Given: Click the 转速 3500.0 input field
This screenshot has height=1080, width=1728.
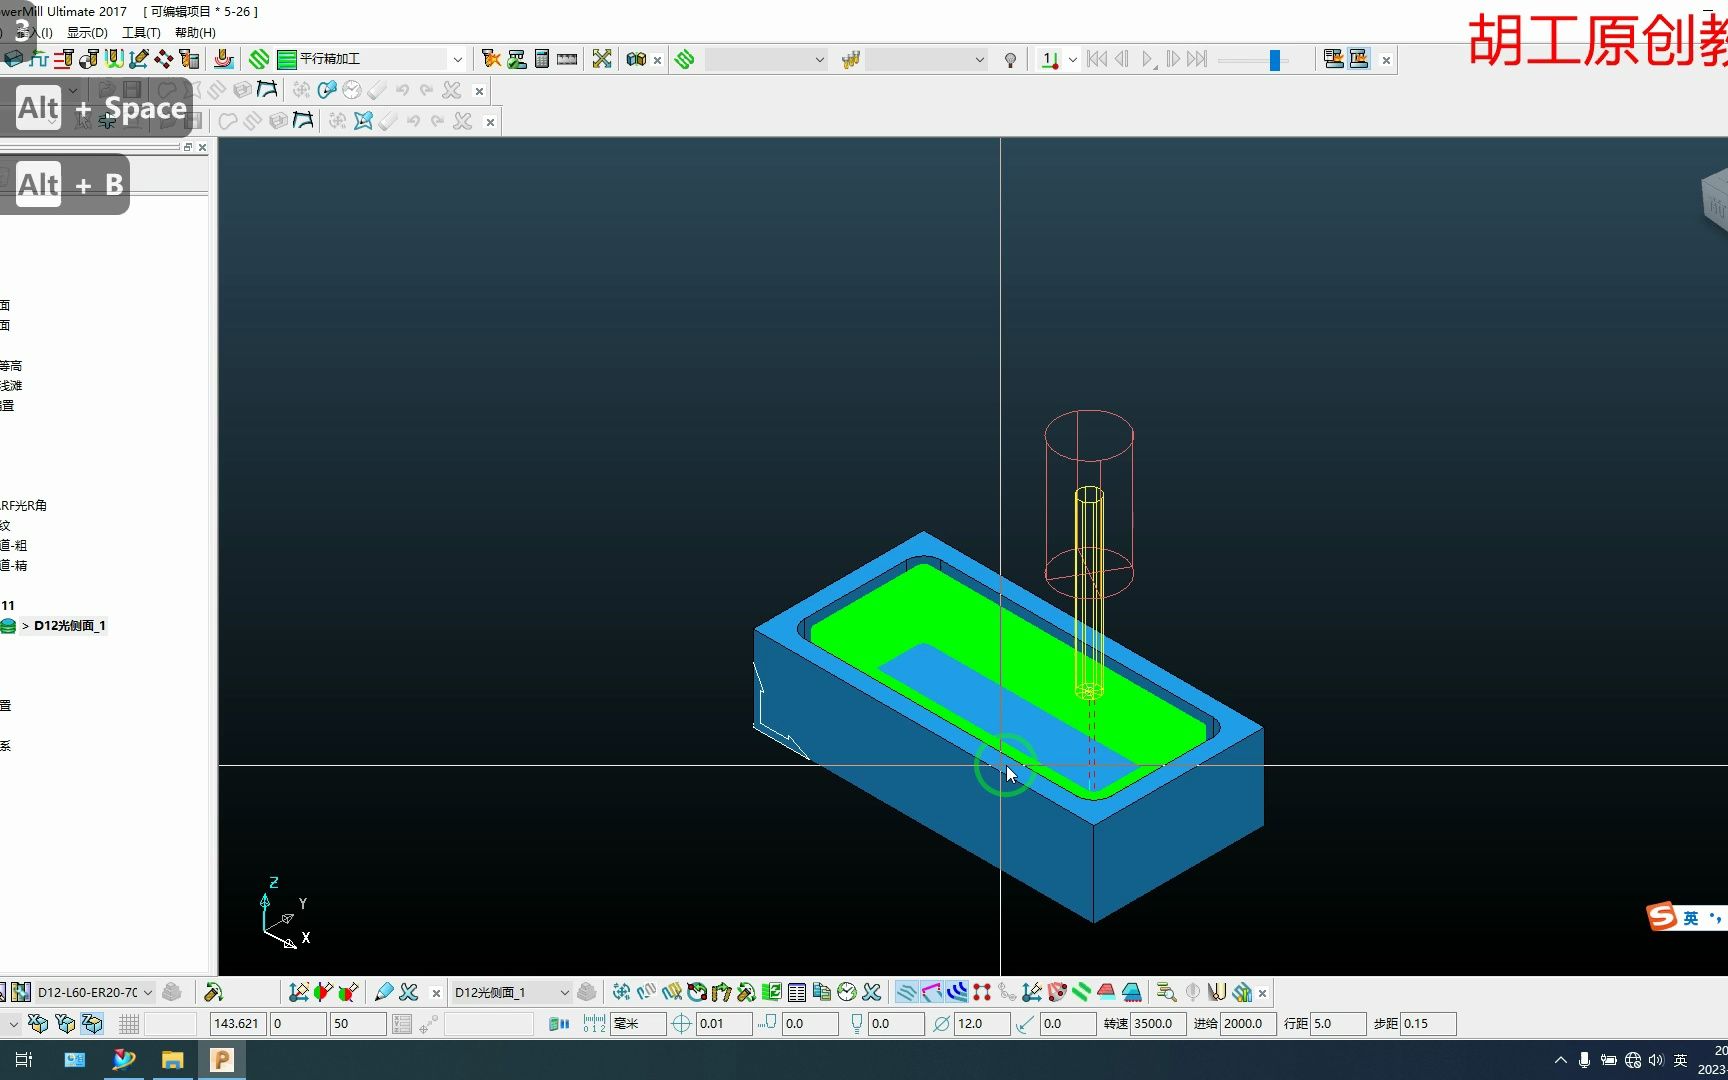Looking at the screenshot, I should [x=1159, y=1024].
